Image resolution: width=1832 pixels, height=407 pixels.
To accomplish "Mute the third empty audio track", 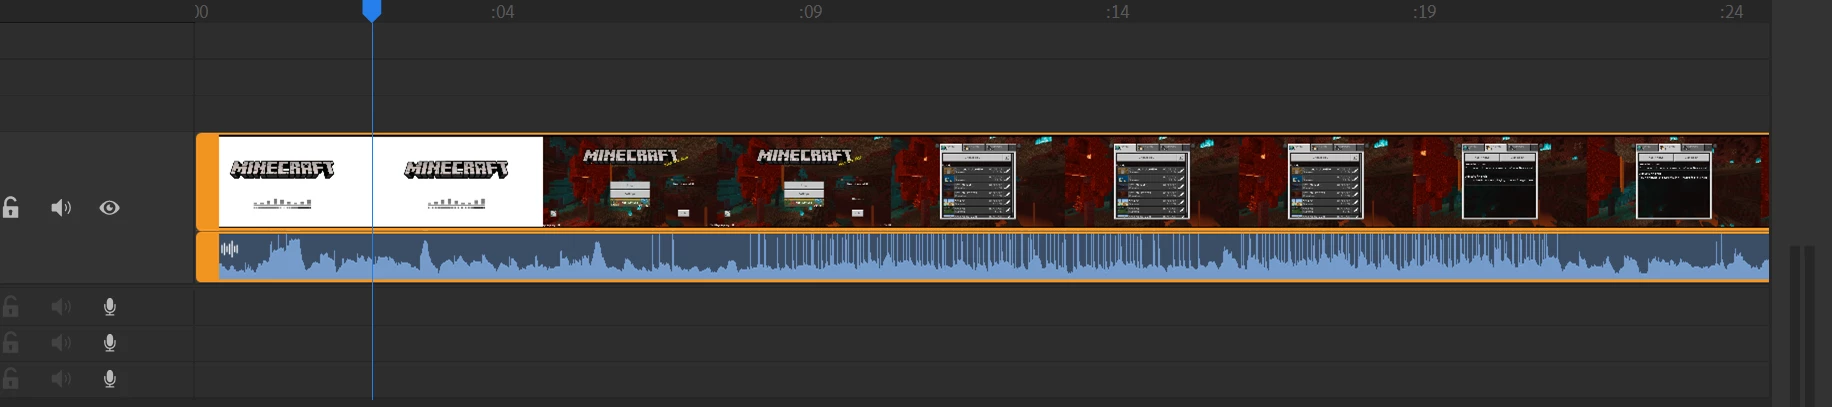I will tap(61, 379).
